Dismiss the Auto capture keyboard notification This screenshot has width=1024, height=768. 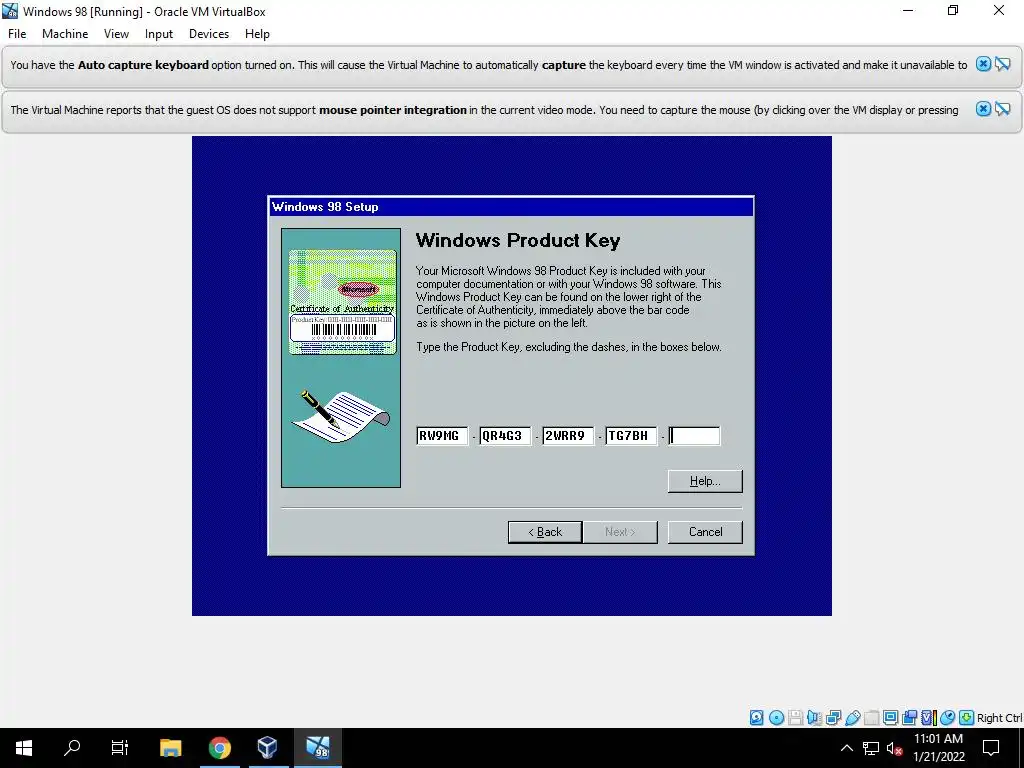point(983,64)
